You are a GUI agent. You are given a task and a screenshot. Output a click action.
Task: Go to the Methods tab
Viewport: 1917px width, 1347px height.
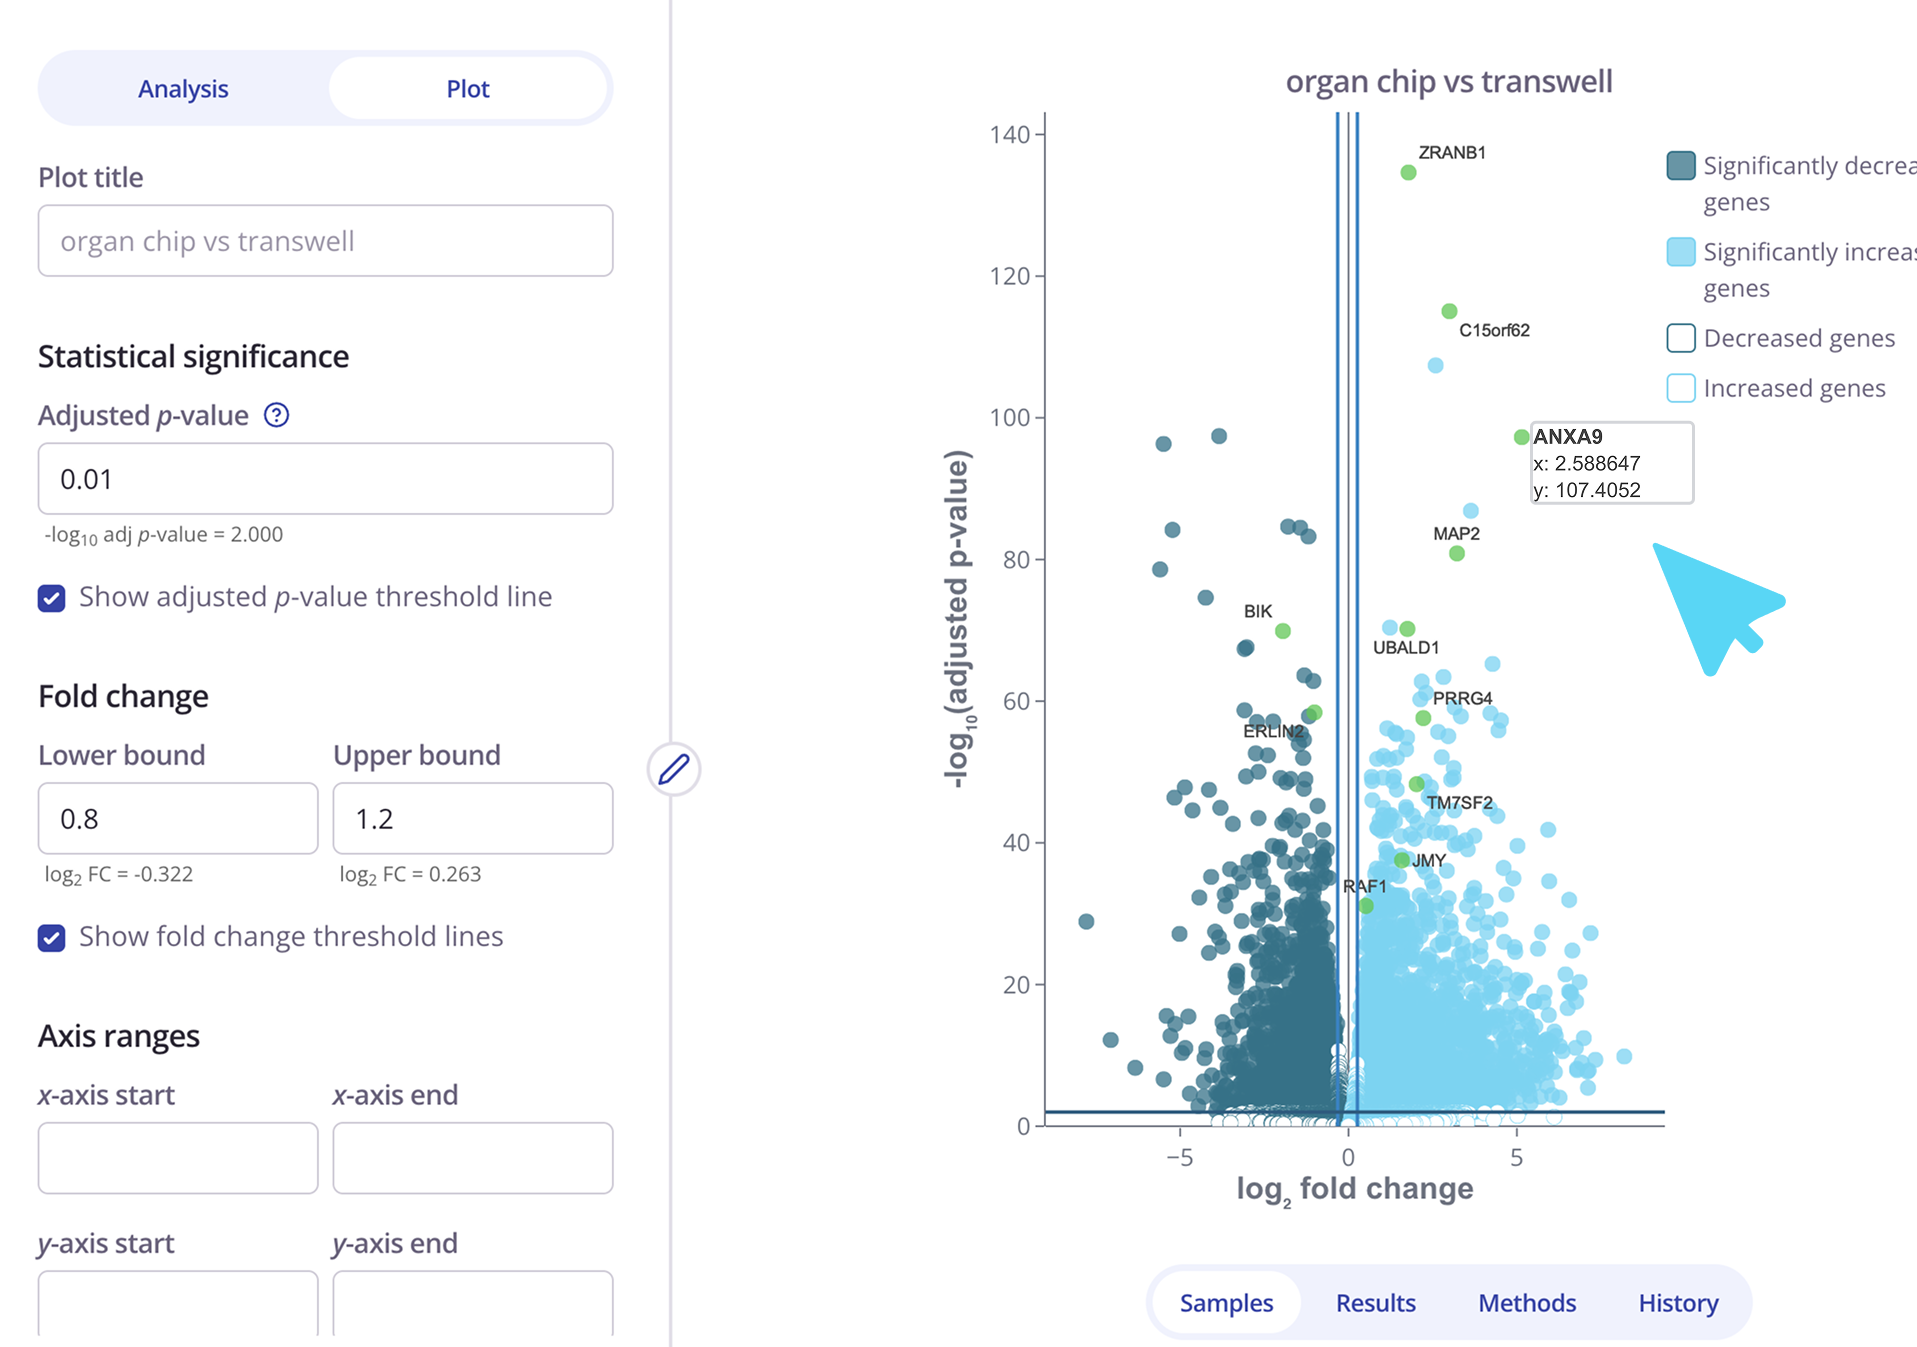coord(1527,1303)
